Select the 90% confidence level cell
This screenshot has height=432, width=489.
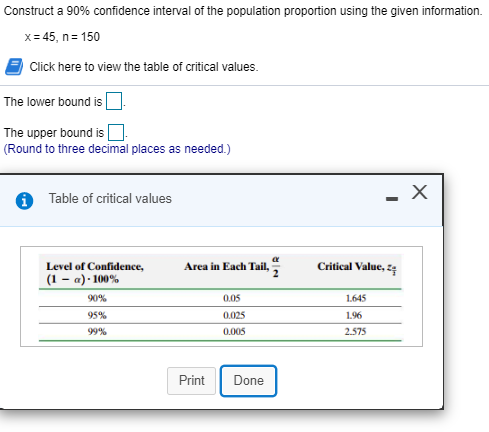coord(97,298)
